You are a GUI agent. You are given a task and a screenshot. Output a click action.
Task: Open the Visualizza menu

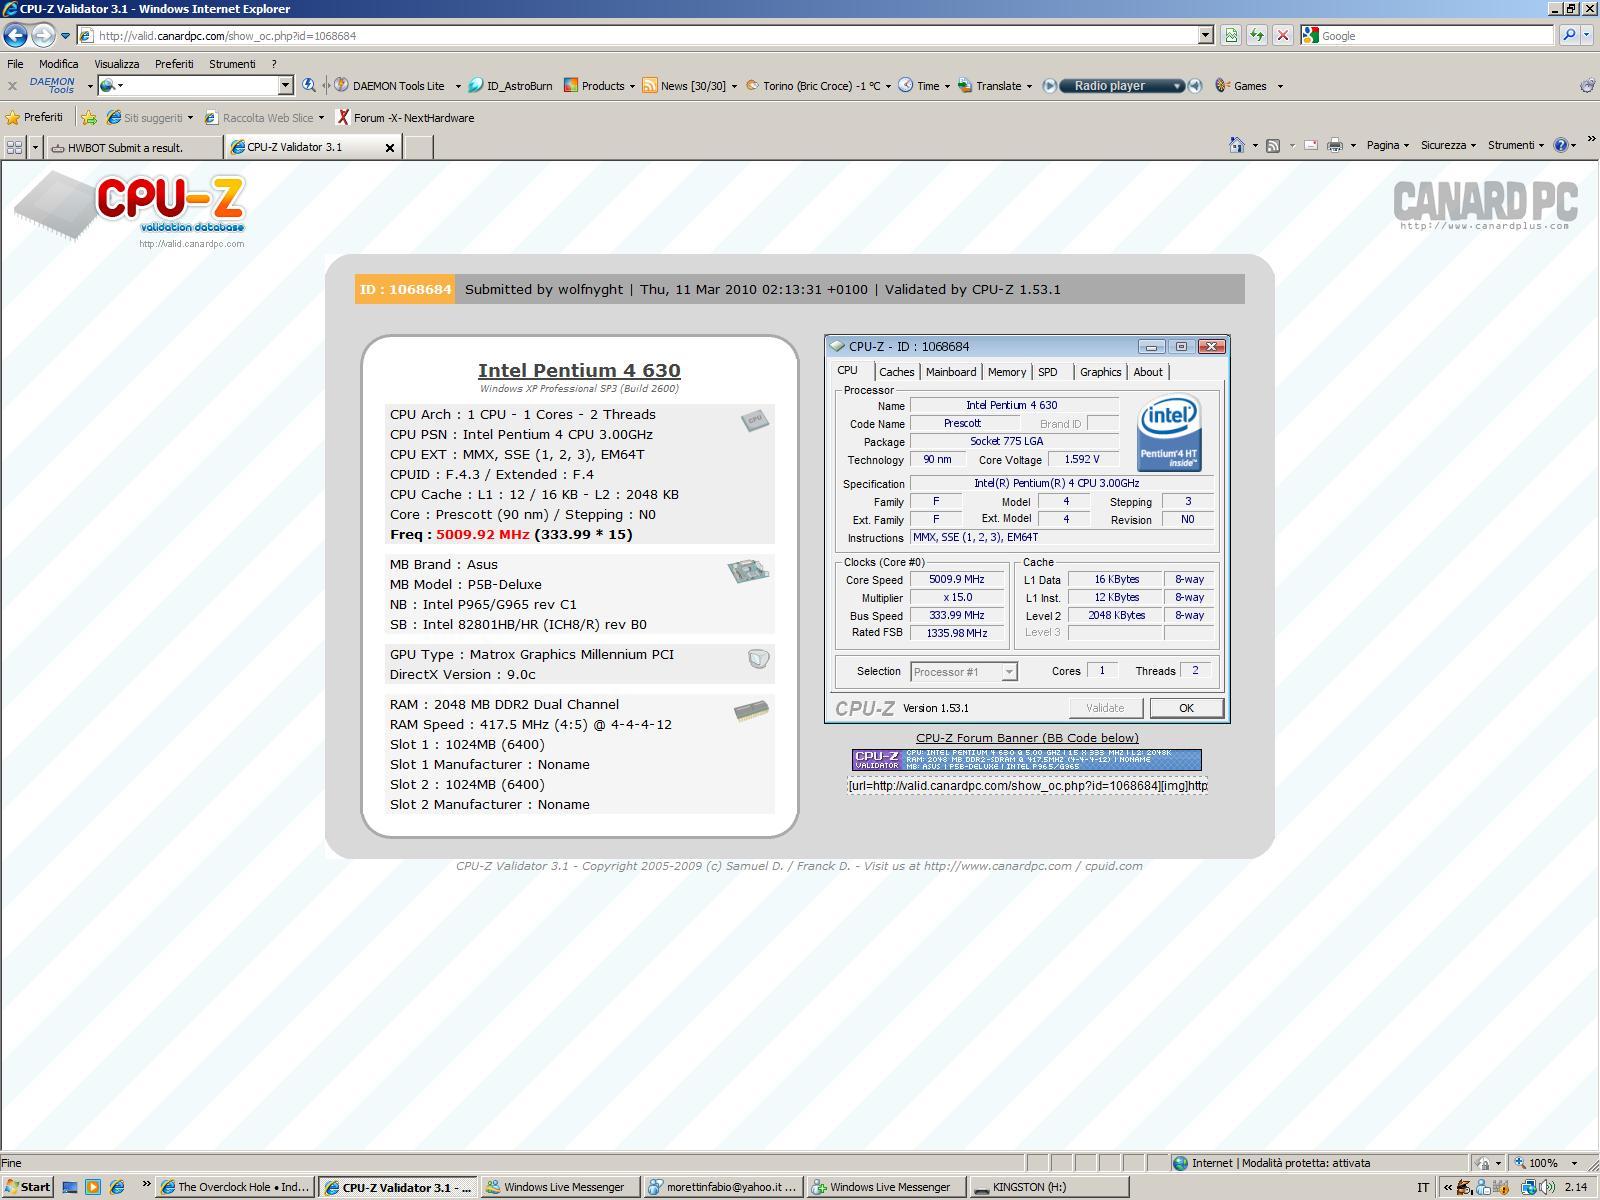pyautogui.click(x=117, y=63)
